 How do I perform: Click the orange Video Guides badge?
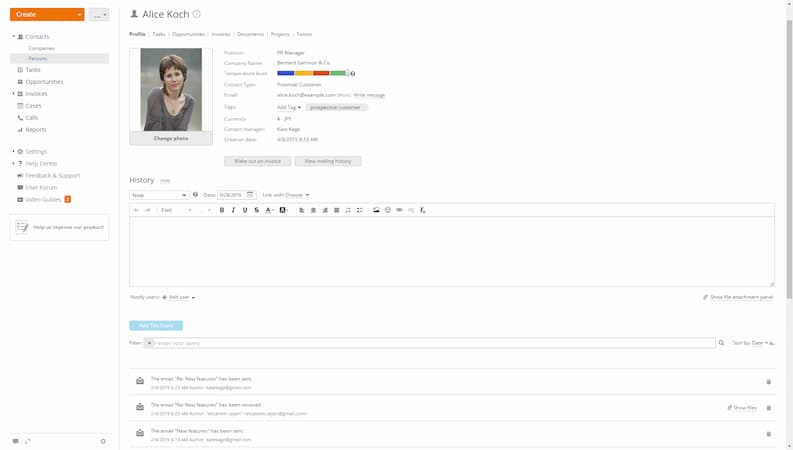click(68, 199)
